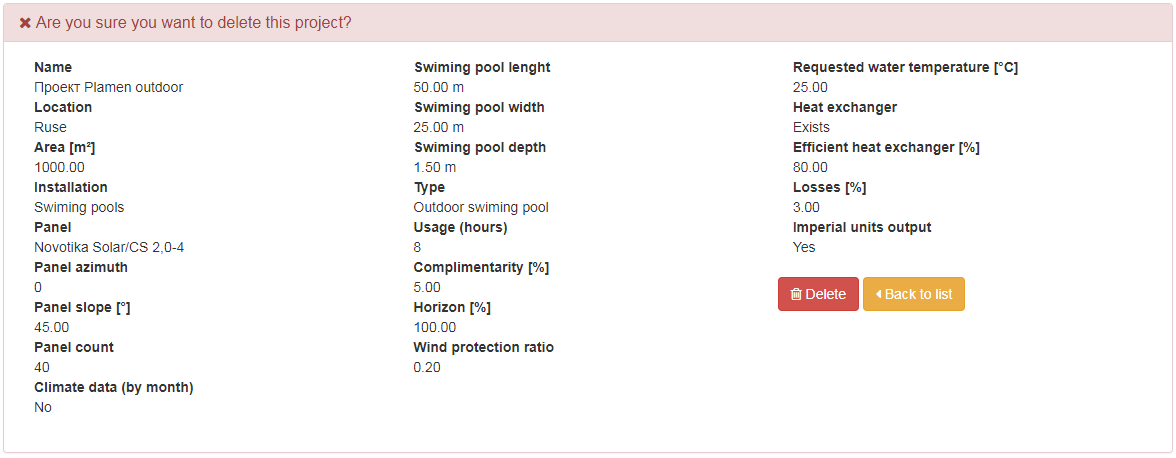The image size is (1176, 458).
Task: Click the Installation value Swiming pools
Action: point(80,208)
